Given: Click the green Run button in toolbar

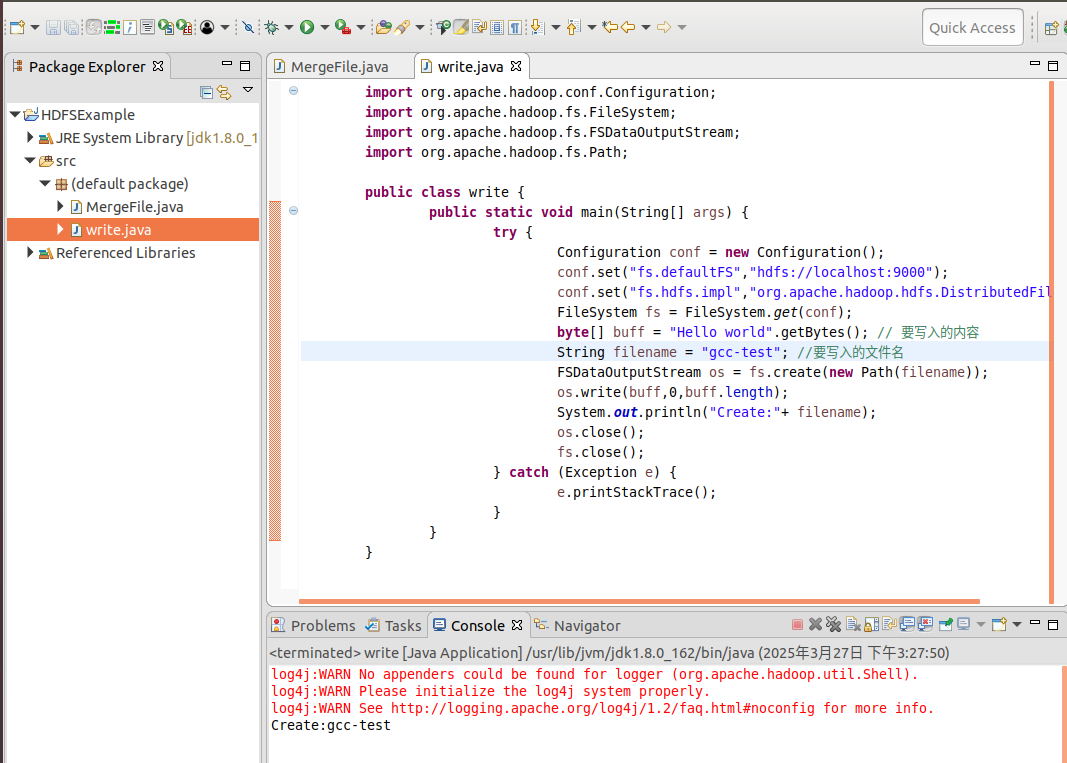Looking at the screenshot, I should tap(307, 28).
